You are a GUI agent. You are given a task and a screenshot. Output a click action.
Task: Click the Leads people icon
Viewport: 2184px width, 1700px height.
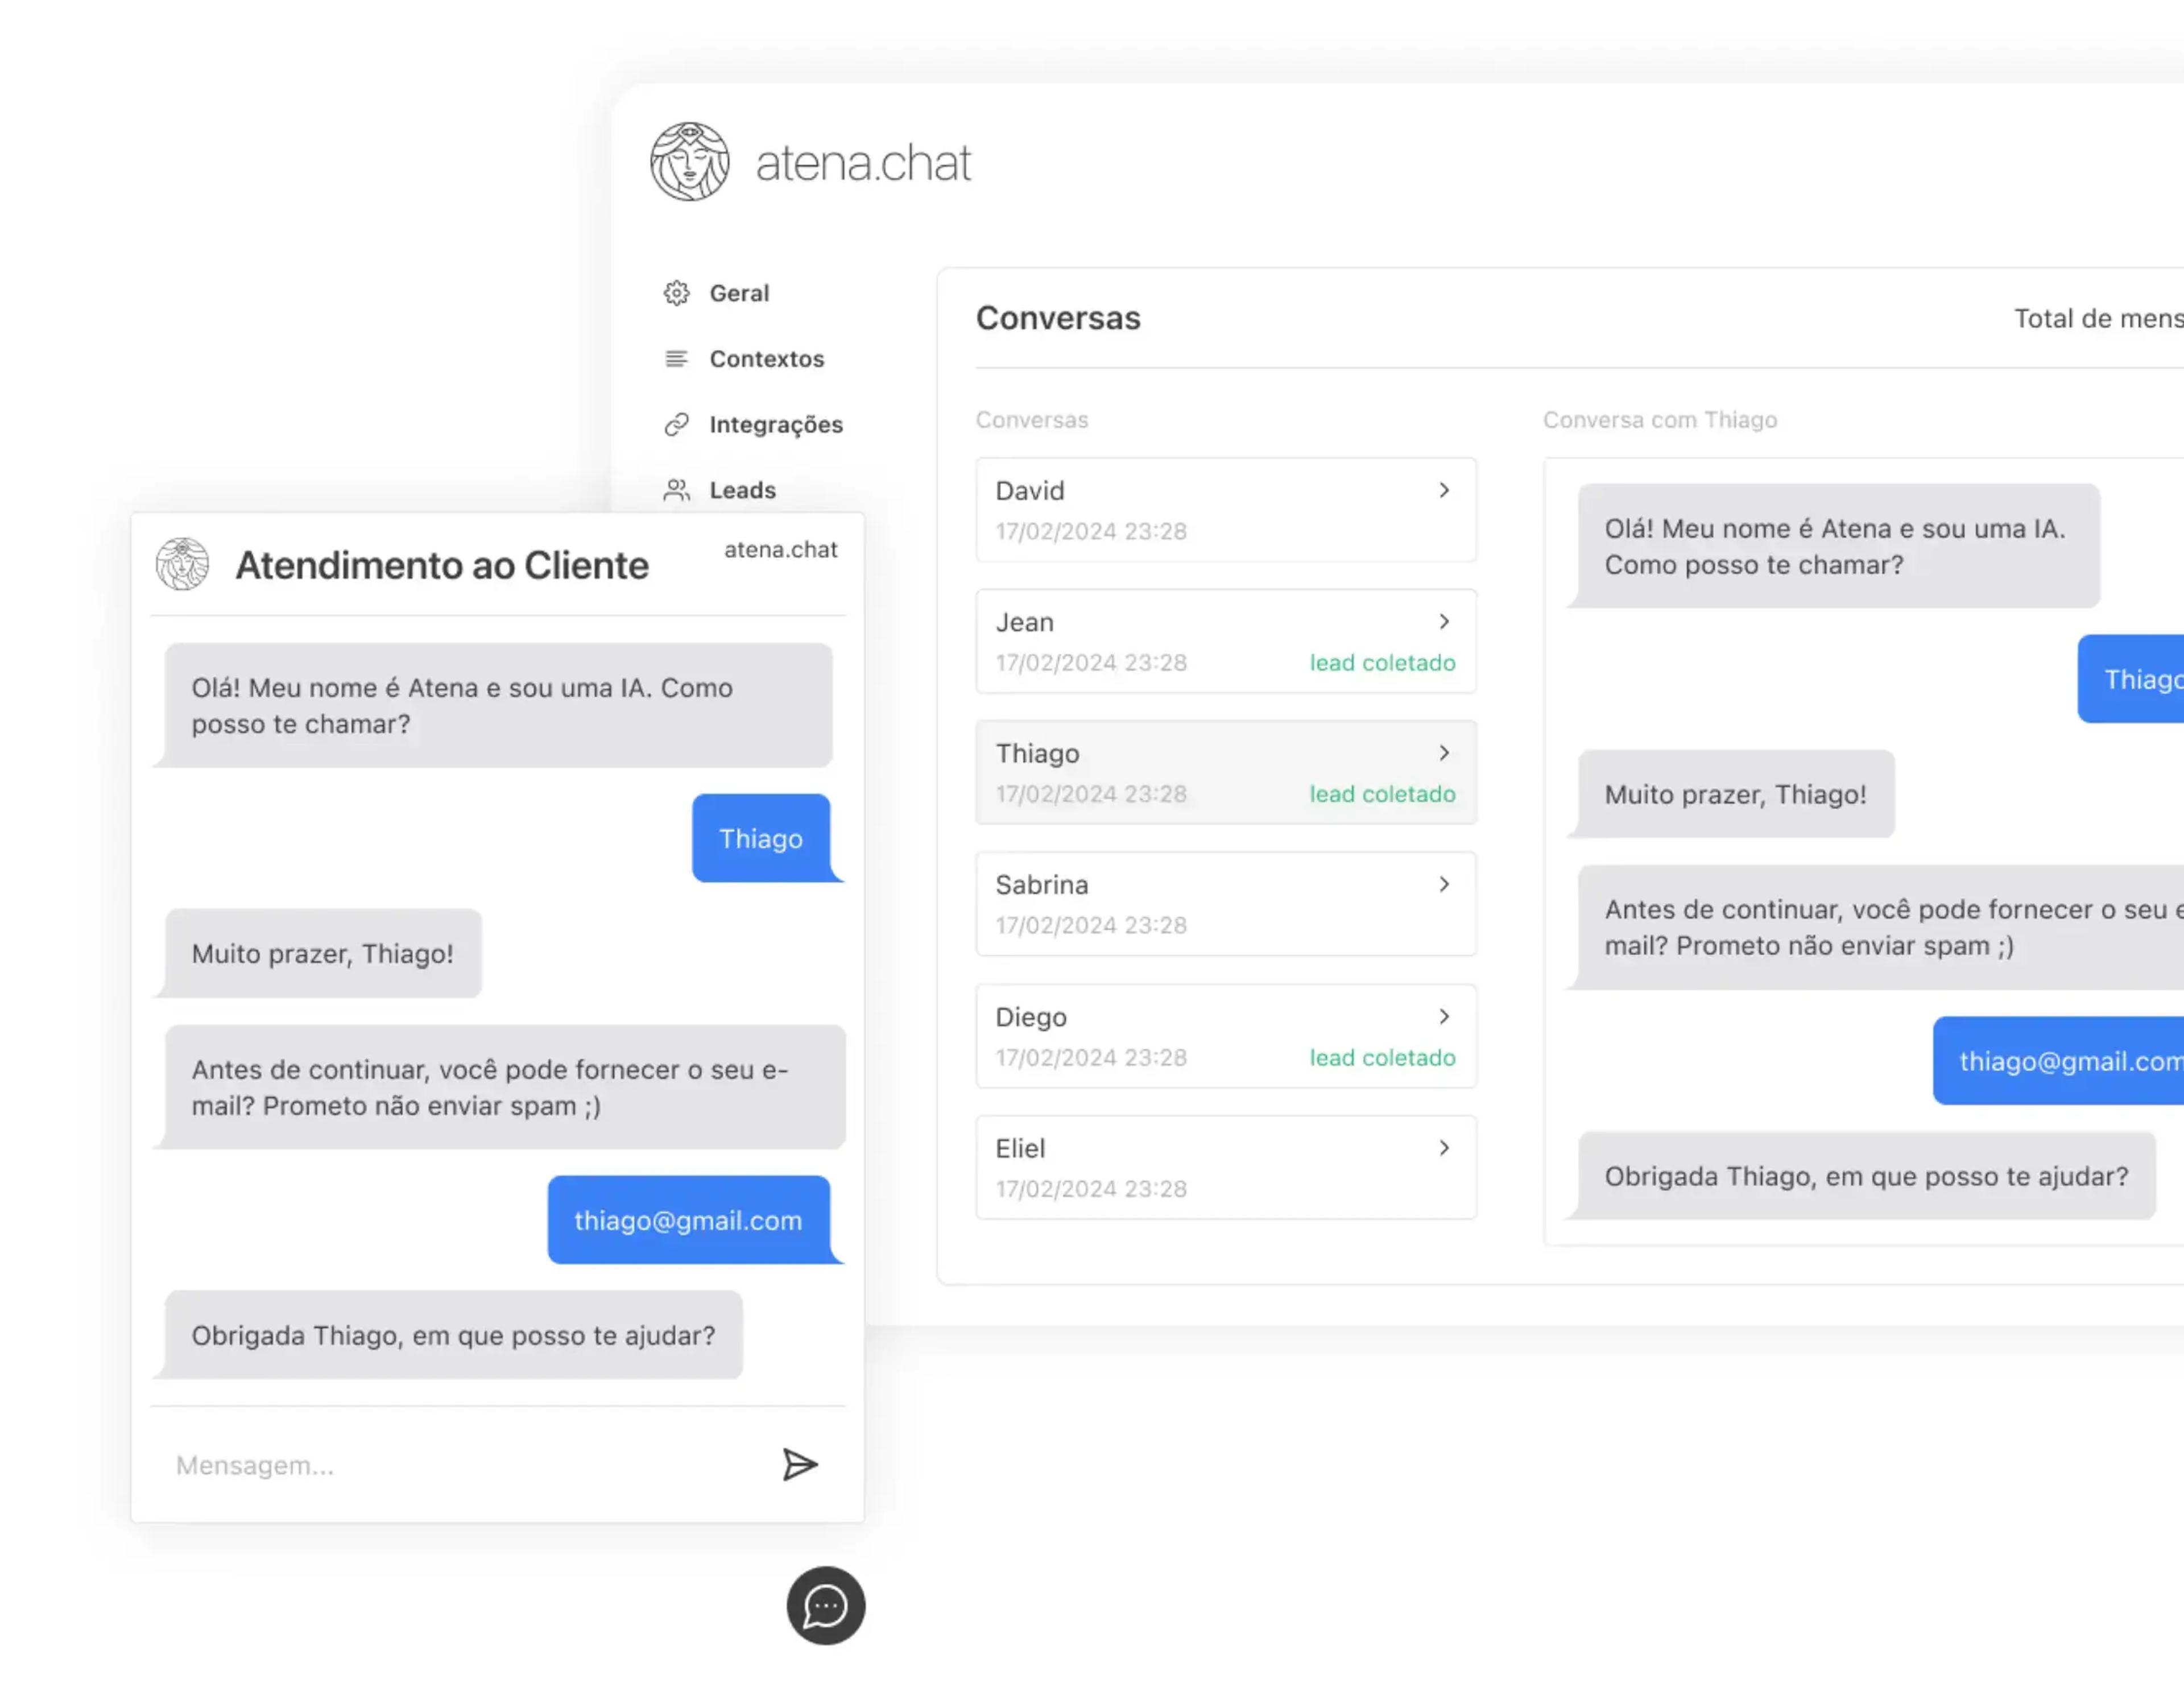tap(677, 490)
